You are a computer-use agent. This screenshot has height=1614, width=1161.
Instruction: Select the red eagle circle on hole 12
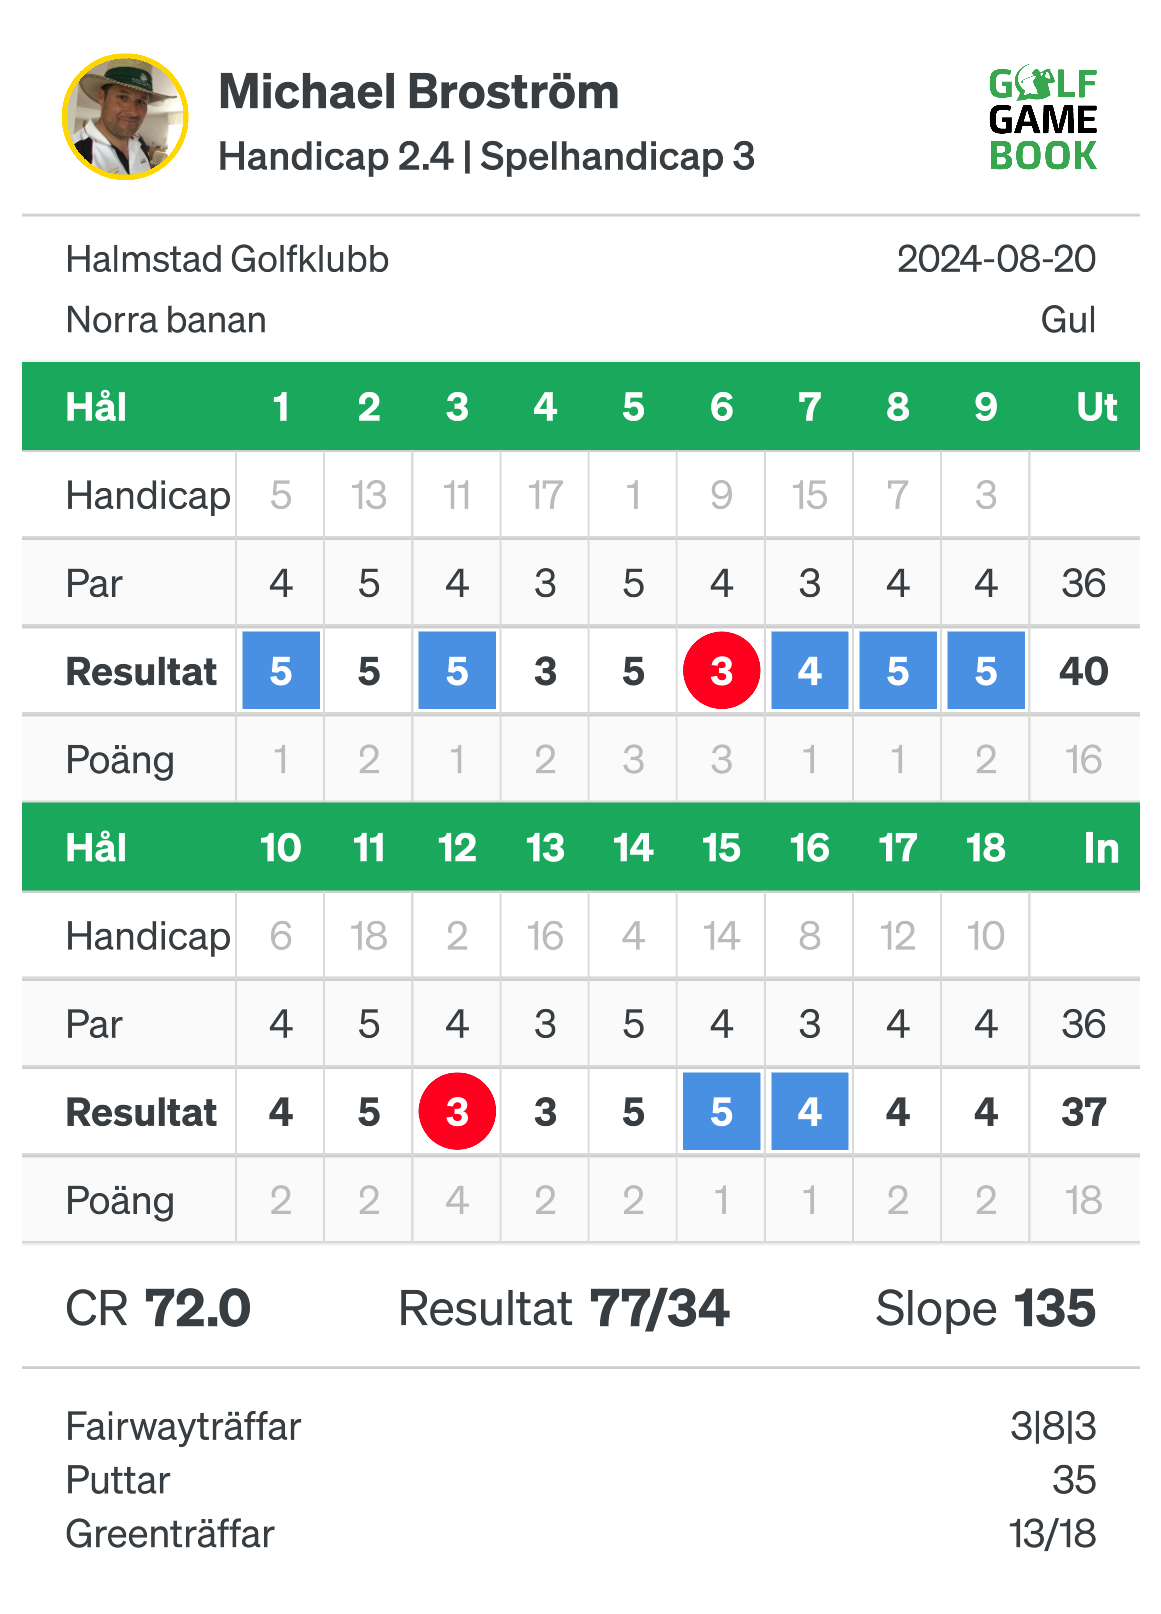point(457,1112)
